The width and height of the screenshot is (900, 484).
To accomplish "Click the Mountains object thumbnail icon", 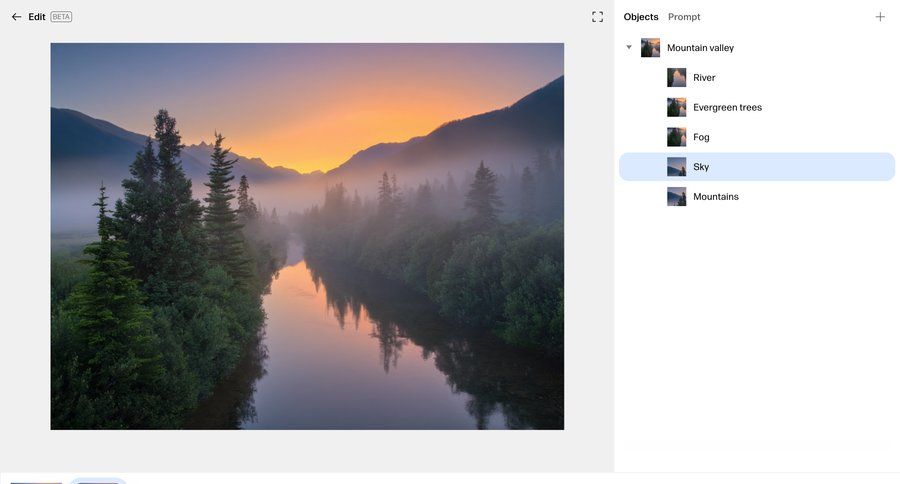I will pos(677,197).
